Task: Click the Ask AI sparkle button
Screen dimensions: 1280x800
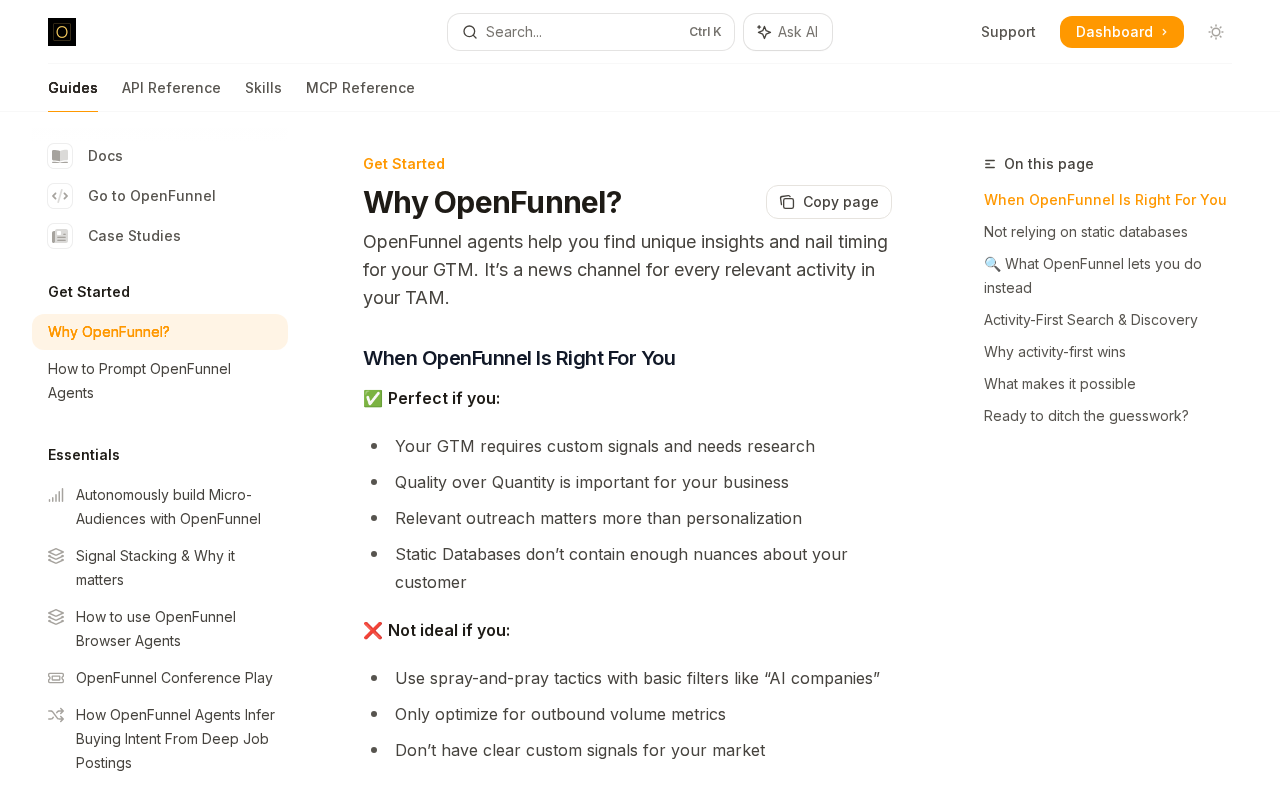Action: [788, 32]
